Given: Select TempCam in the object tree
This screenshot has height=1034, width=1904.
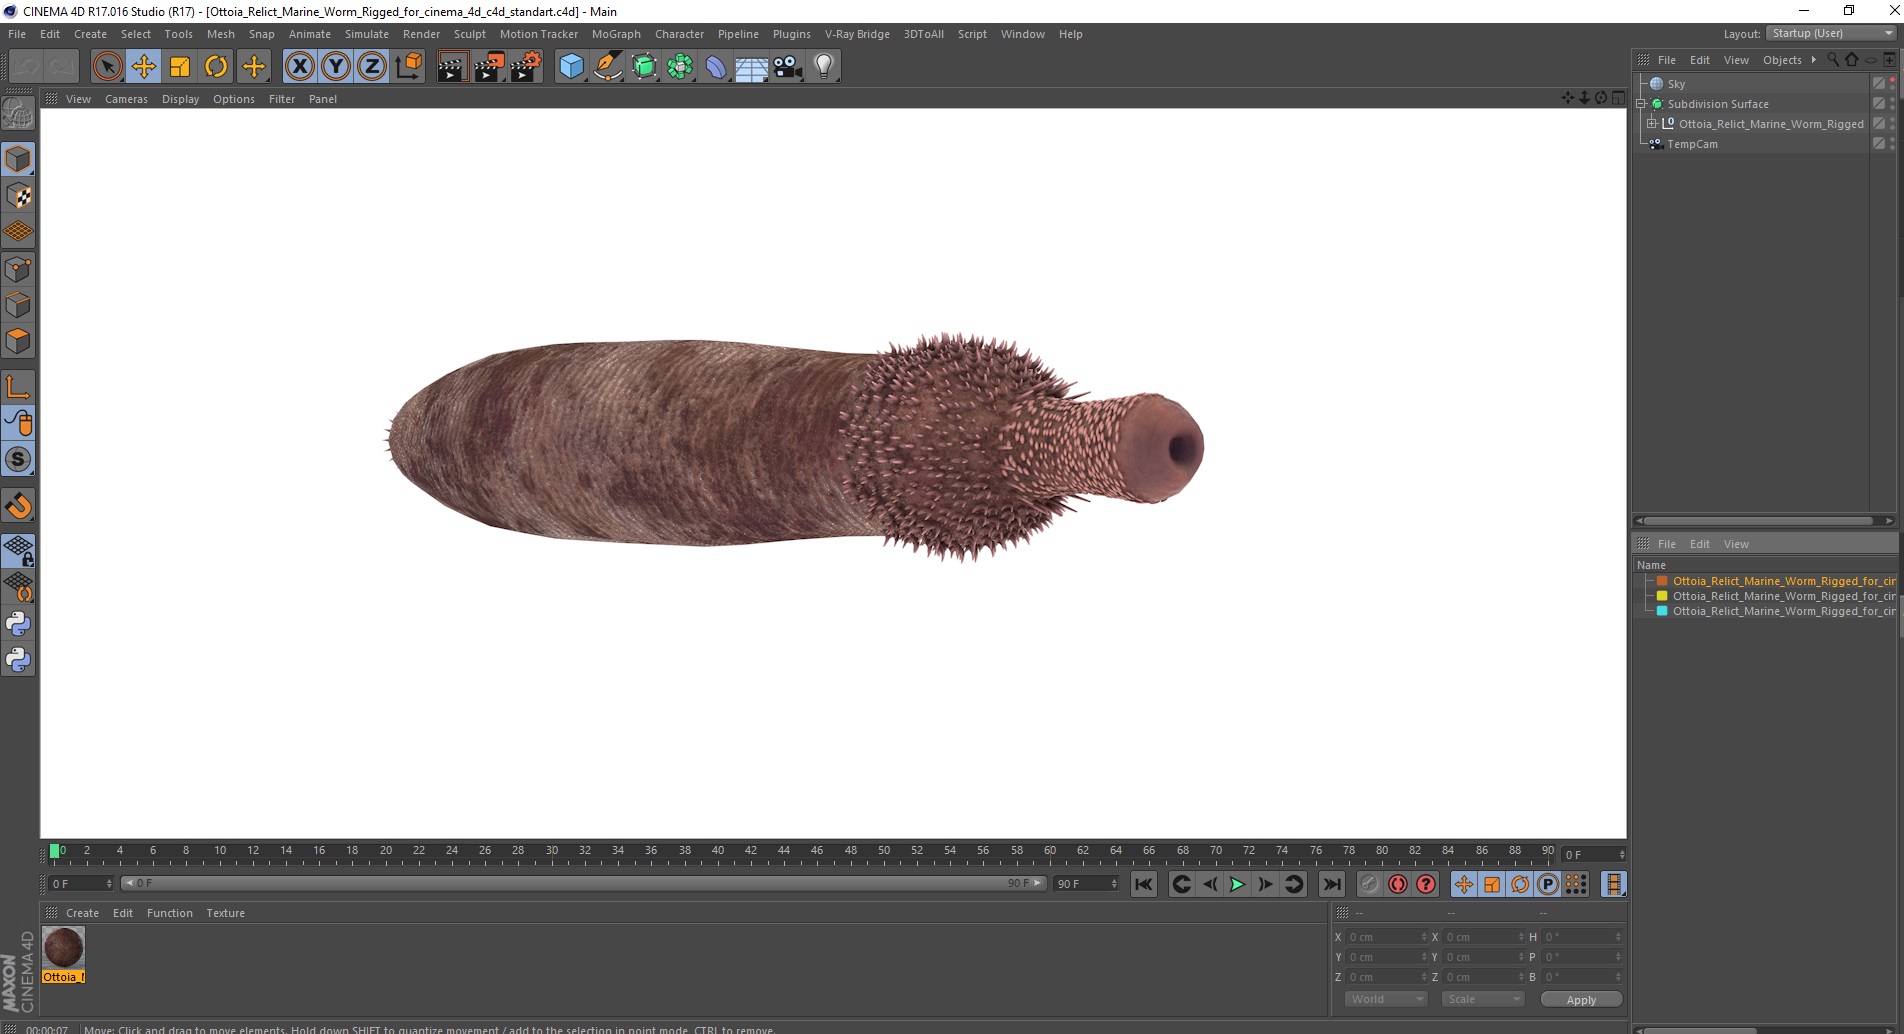Looking at the screenshot, I should pos(1692,144).
